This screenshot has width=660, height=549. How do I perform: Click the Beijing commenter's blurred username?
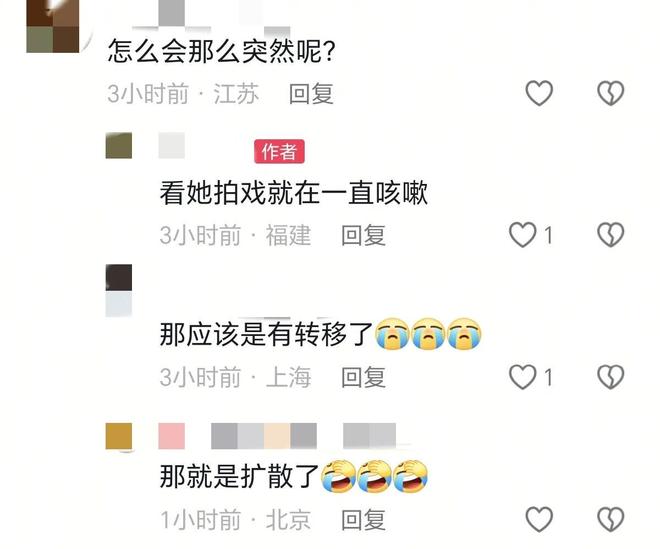[277, 436]
